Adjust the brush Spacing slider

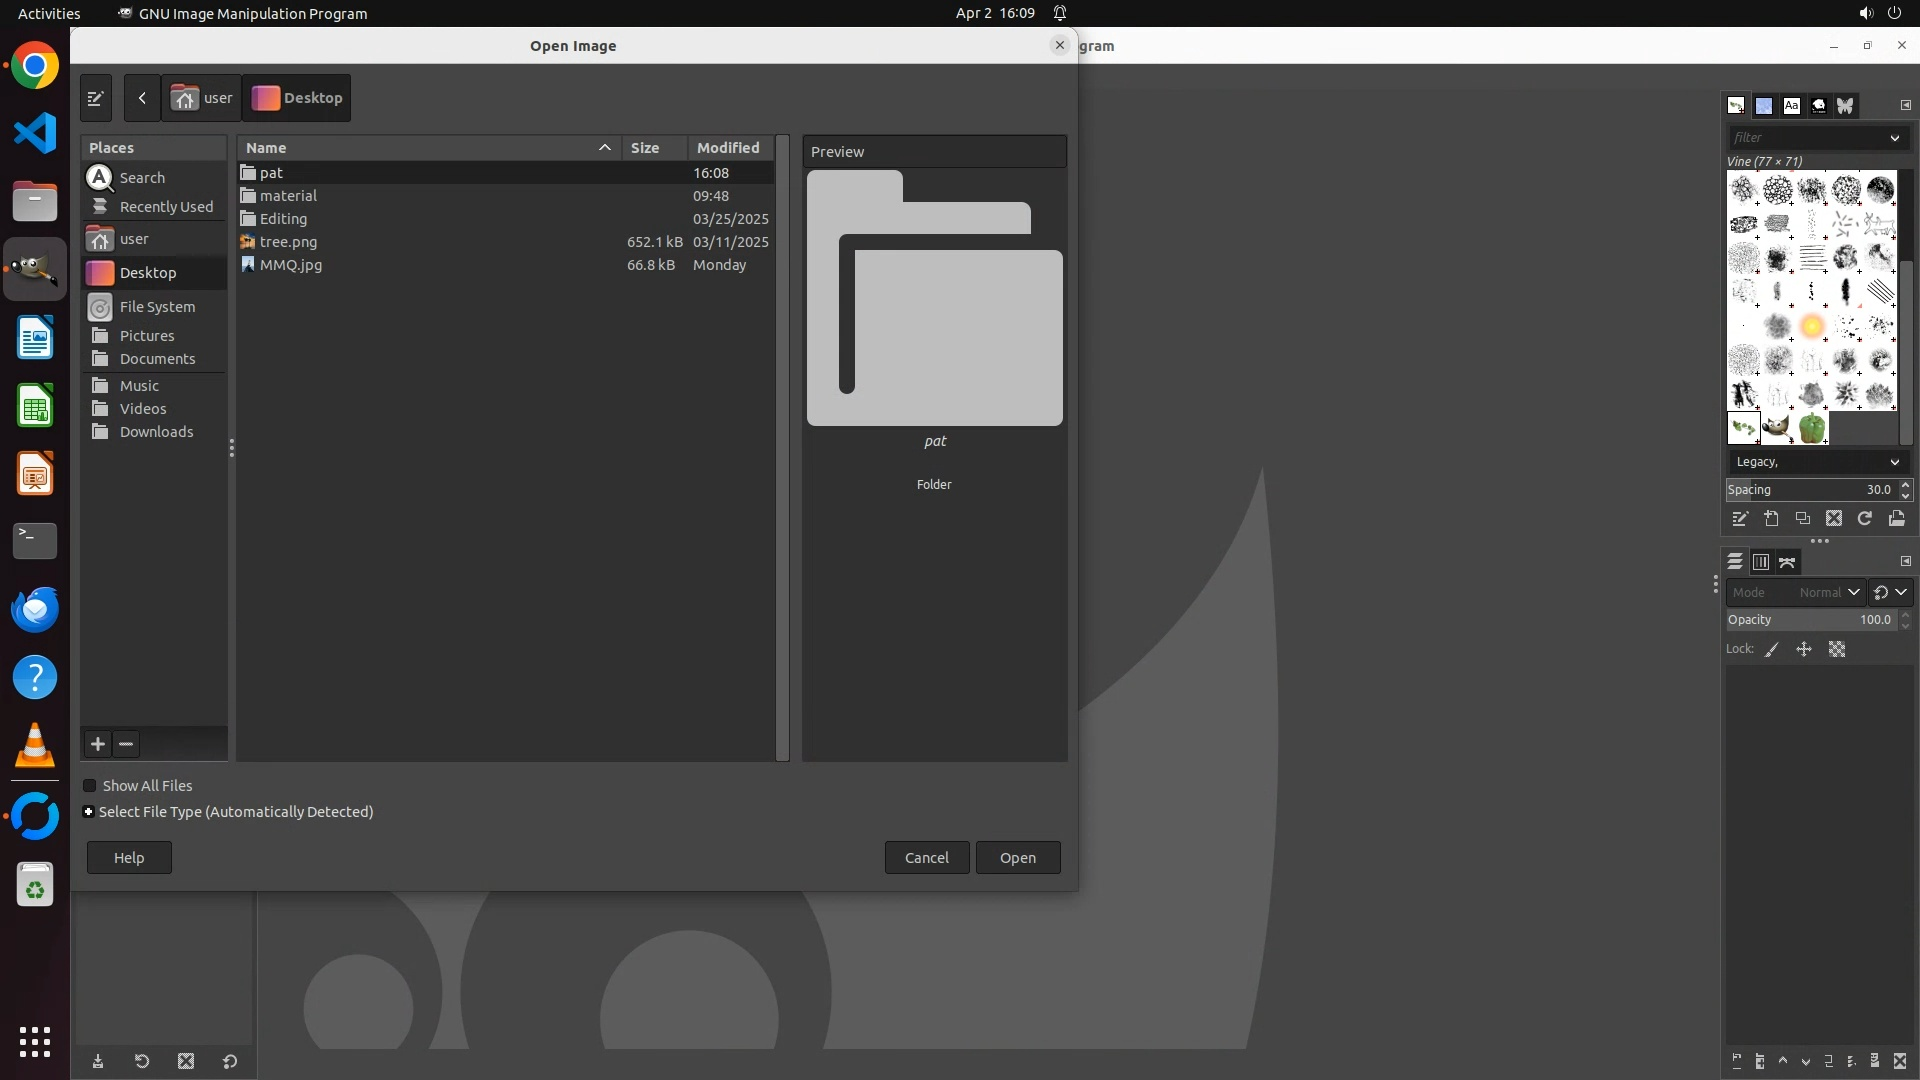(1808, 490)
